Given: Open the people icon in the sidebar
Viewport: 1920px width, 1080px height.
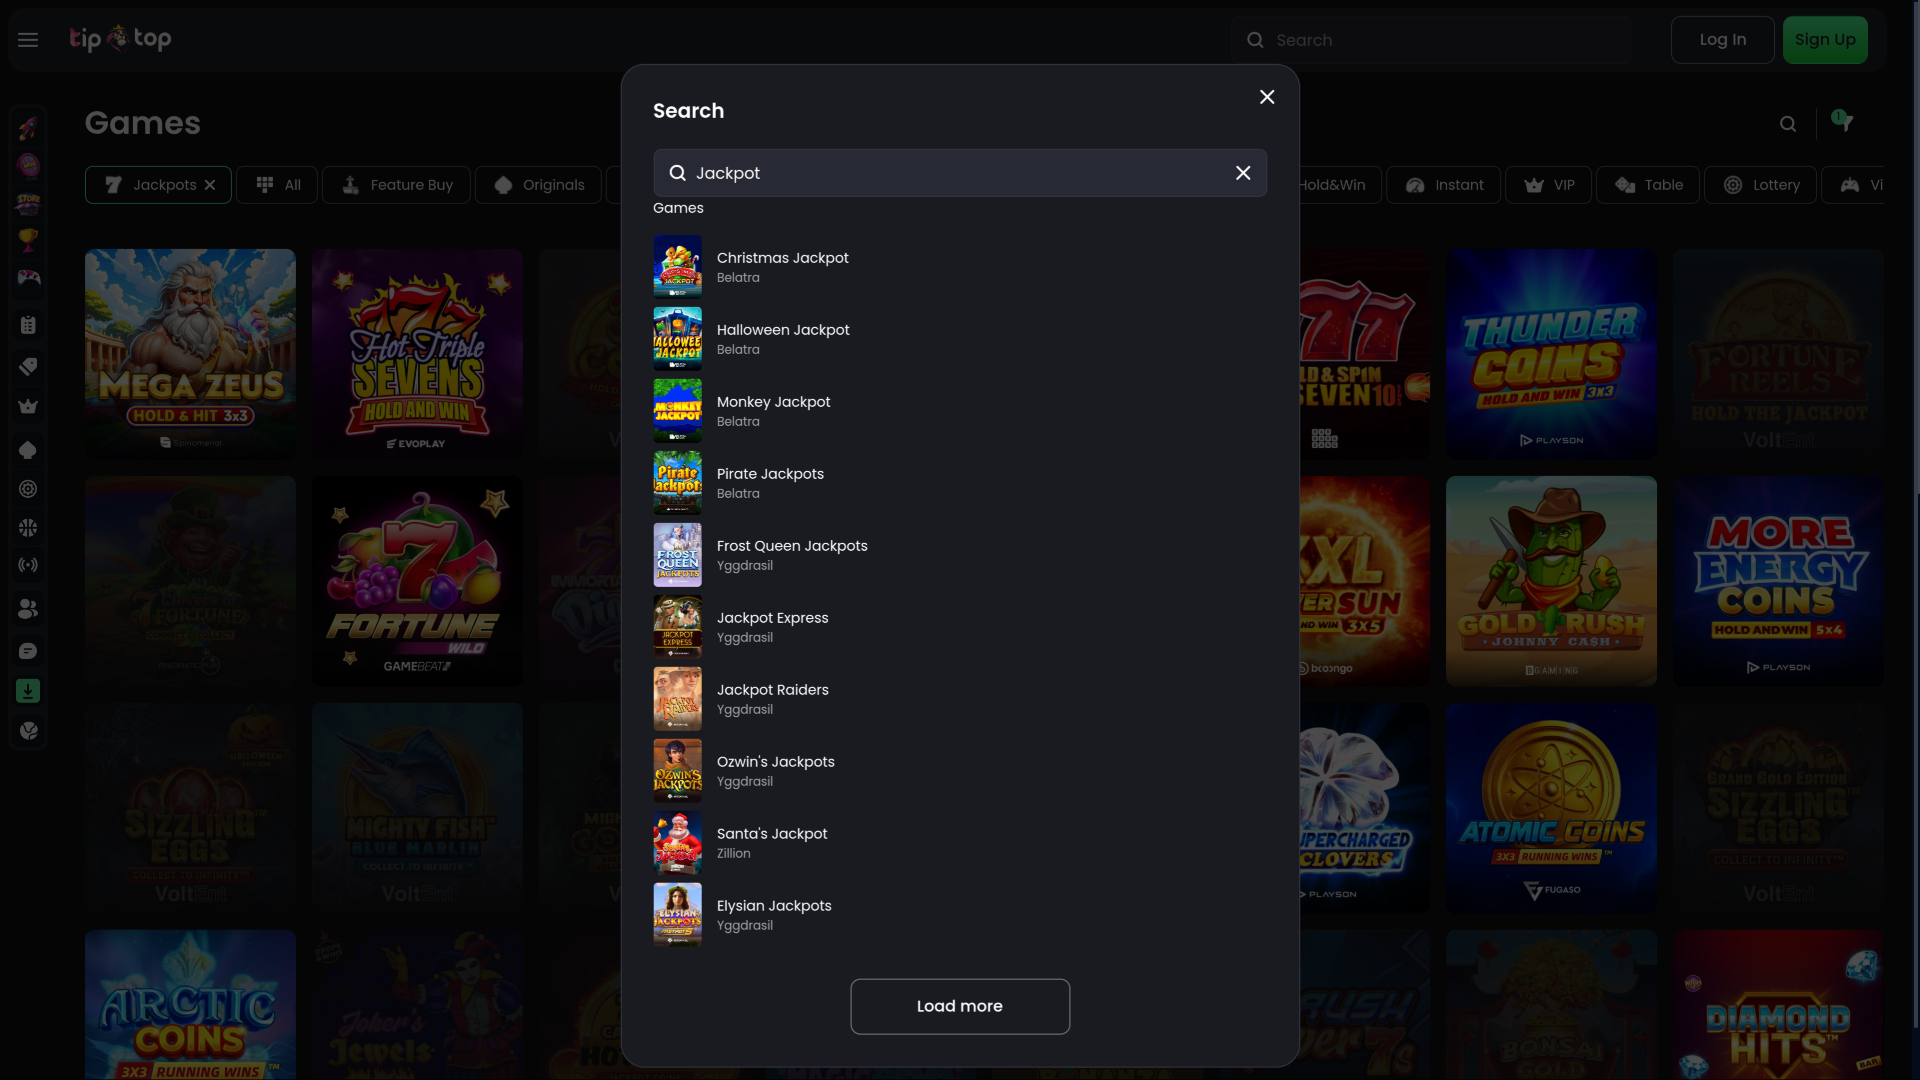Looking at the screenshot, I should tap(28, 609).
